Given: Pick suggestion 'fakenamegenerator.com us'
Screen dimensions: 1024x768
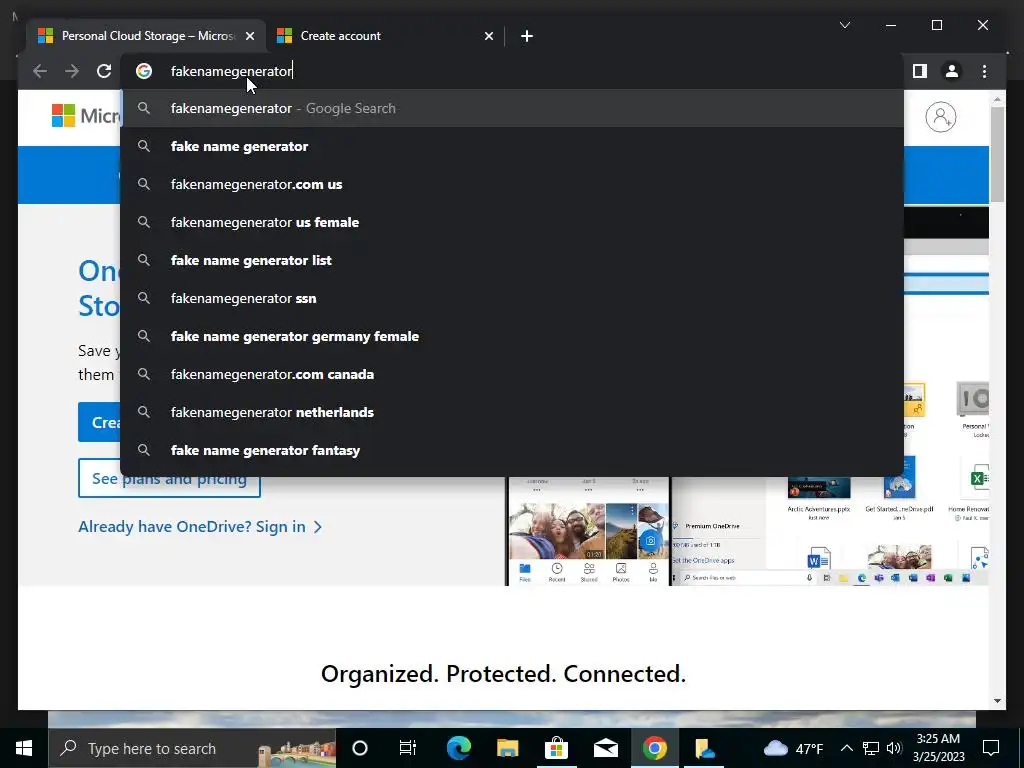Looking at the screenshot, I should 512,184.
